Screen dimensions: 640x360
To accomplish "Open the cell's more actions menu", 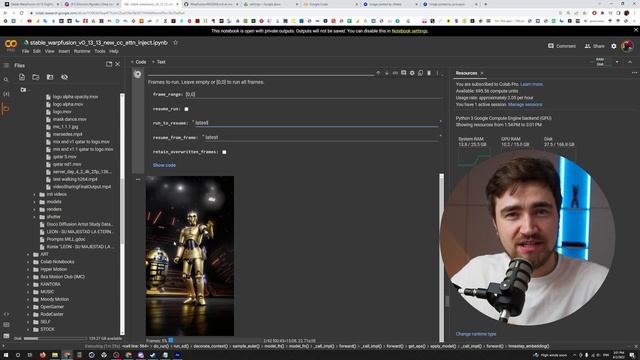I will click(x=437, y=73).
